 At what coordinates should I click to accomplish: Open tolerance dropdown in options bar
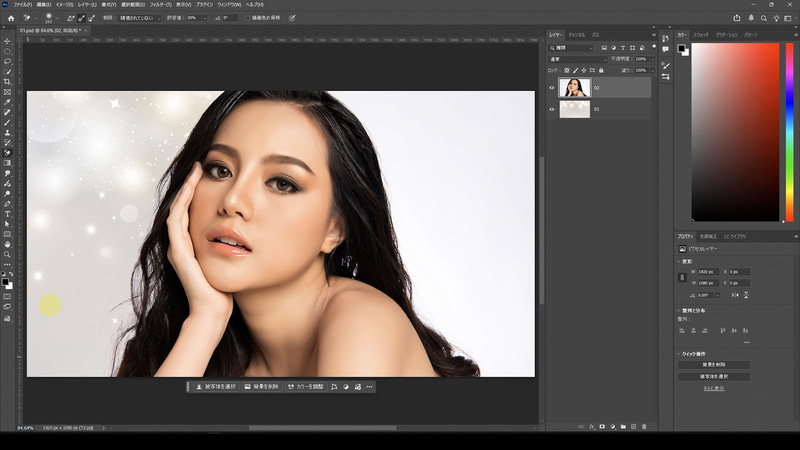tap(205, 18)
